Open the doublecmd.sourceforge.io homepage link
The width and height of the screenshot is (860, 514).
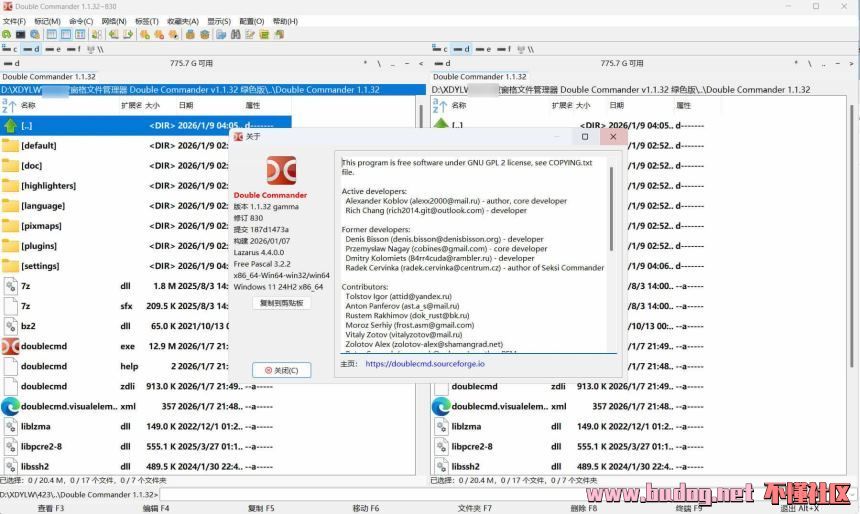(425, 364)
